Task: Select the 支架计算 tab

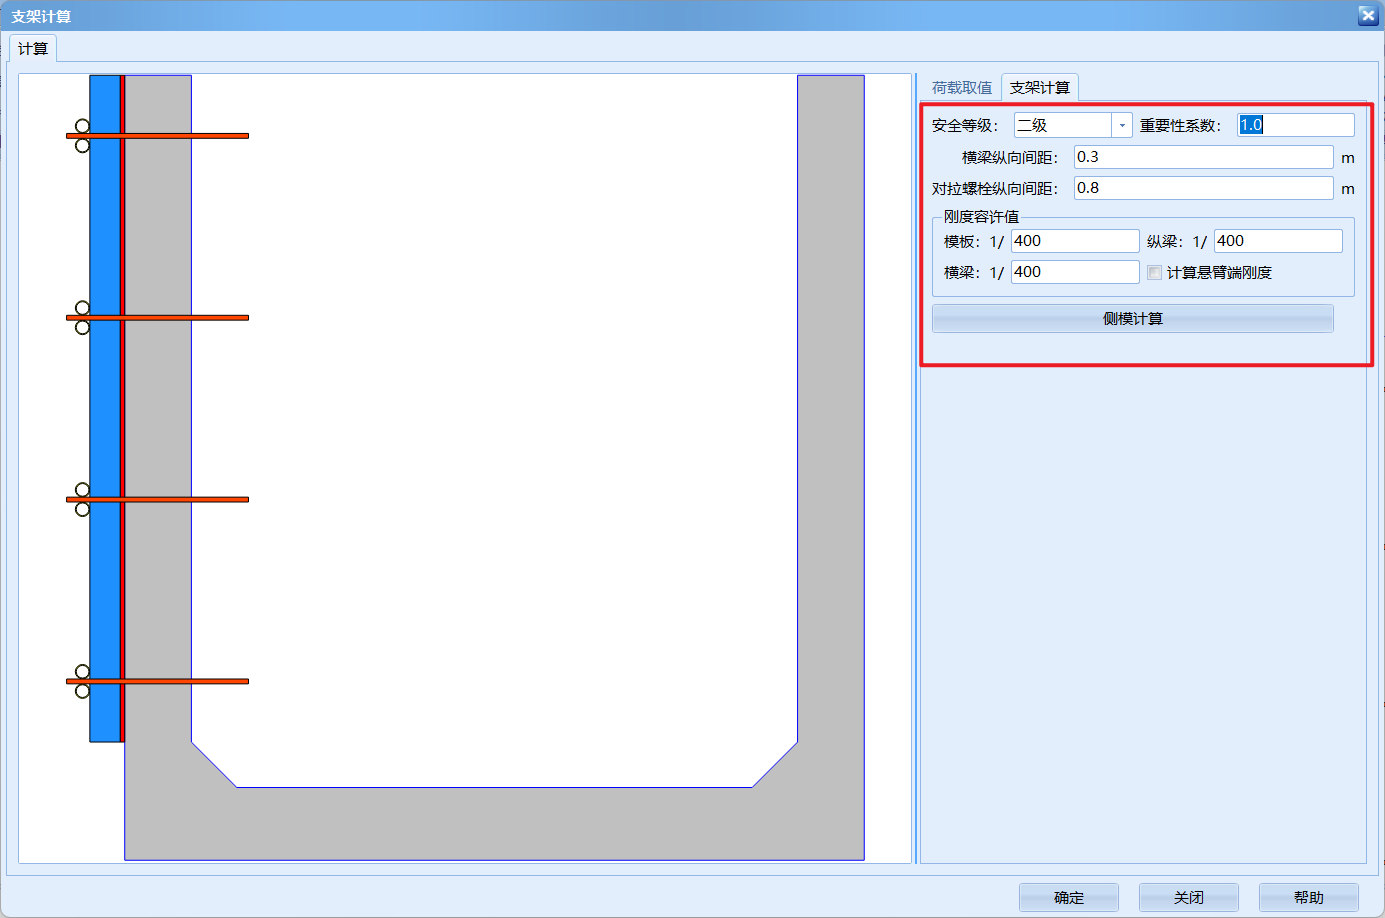Action: click(x=1039, y=88)
